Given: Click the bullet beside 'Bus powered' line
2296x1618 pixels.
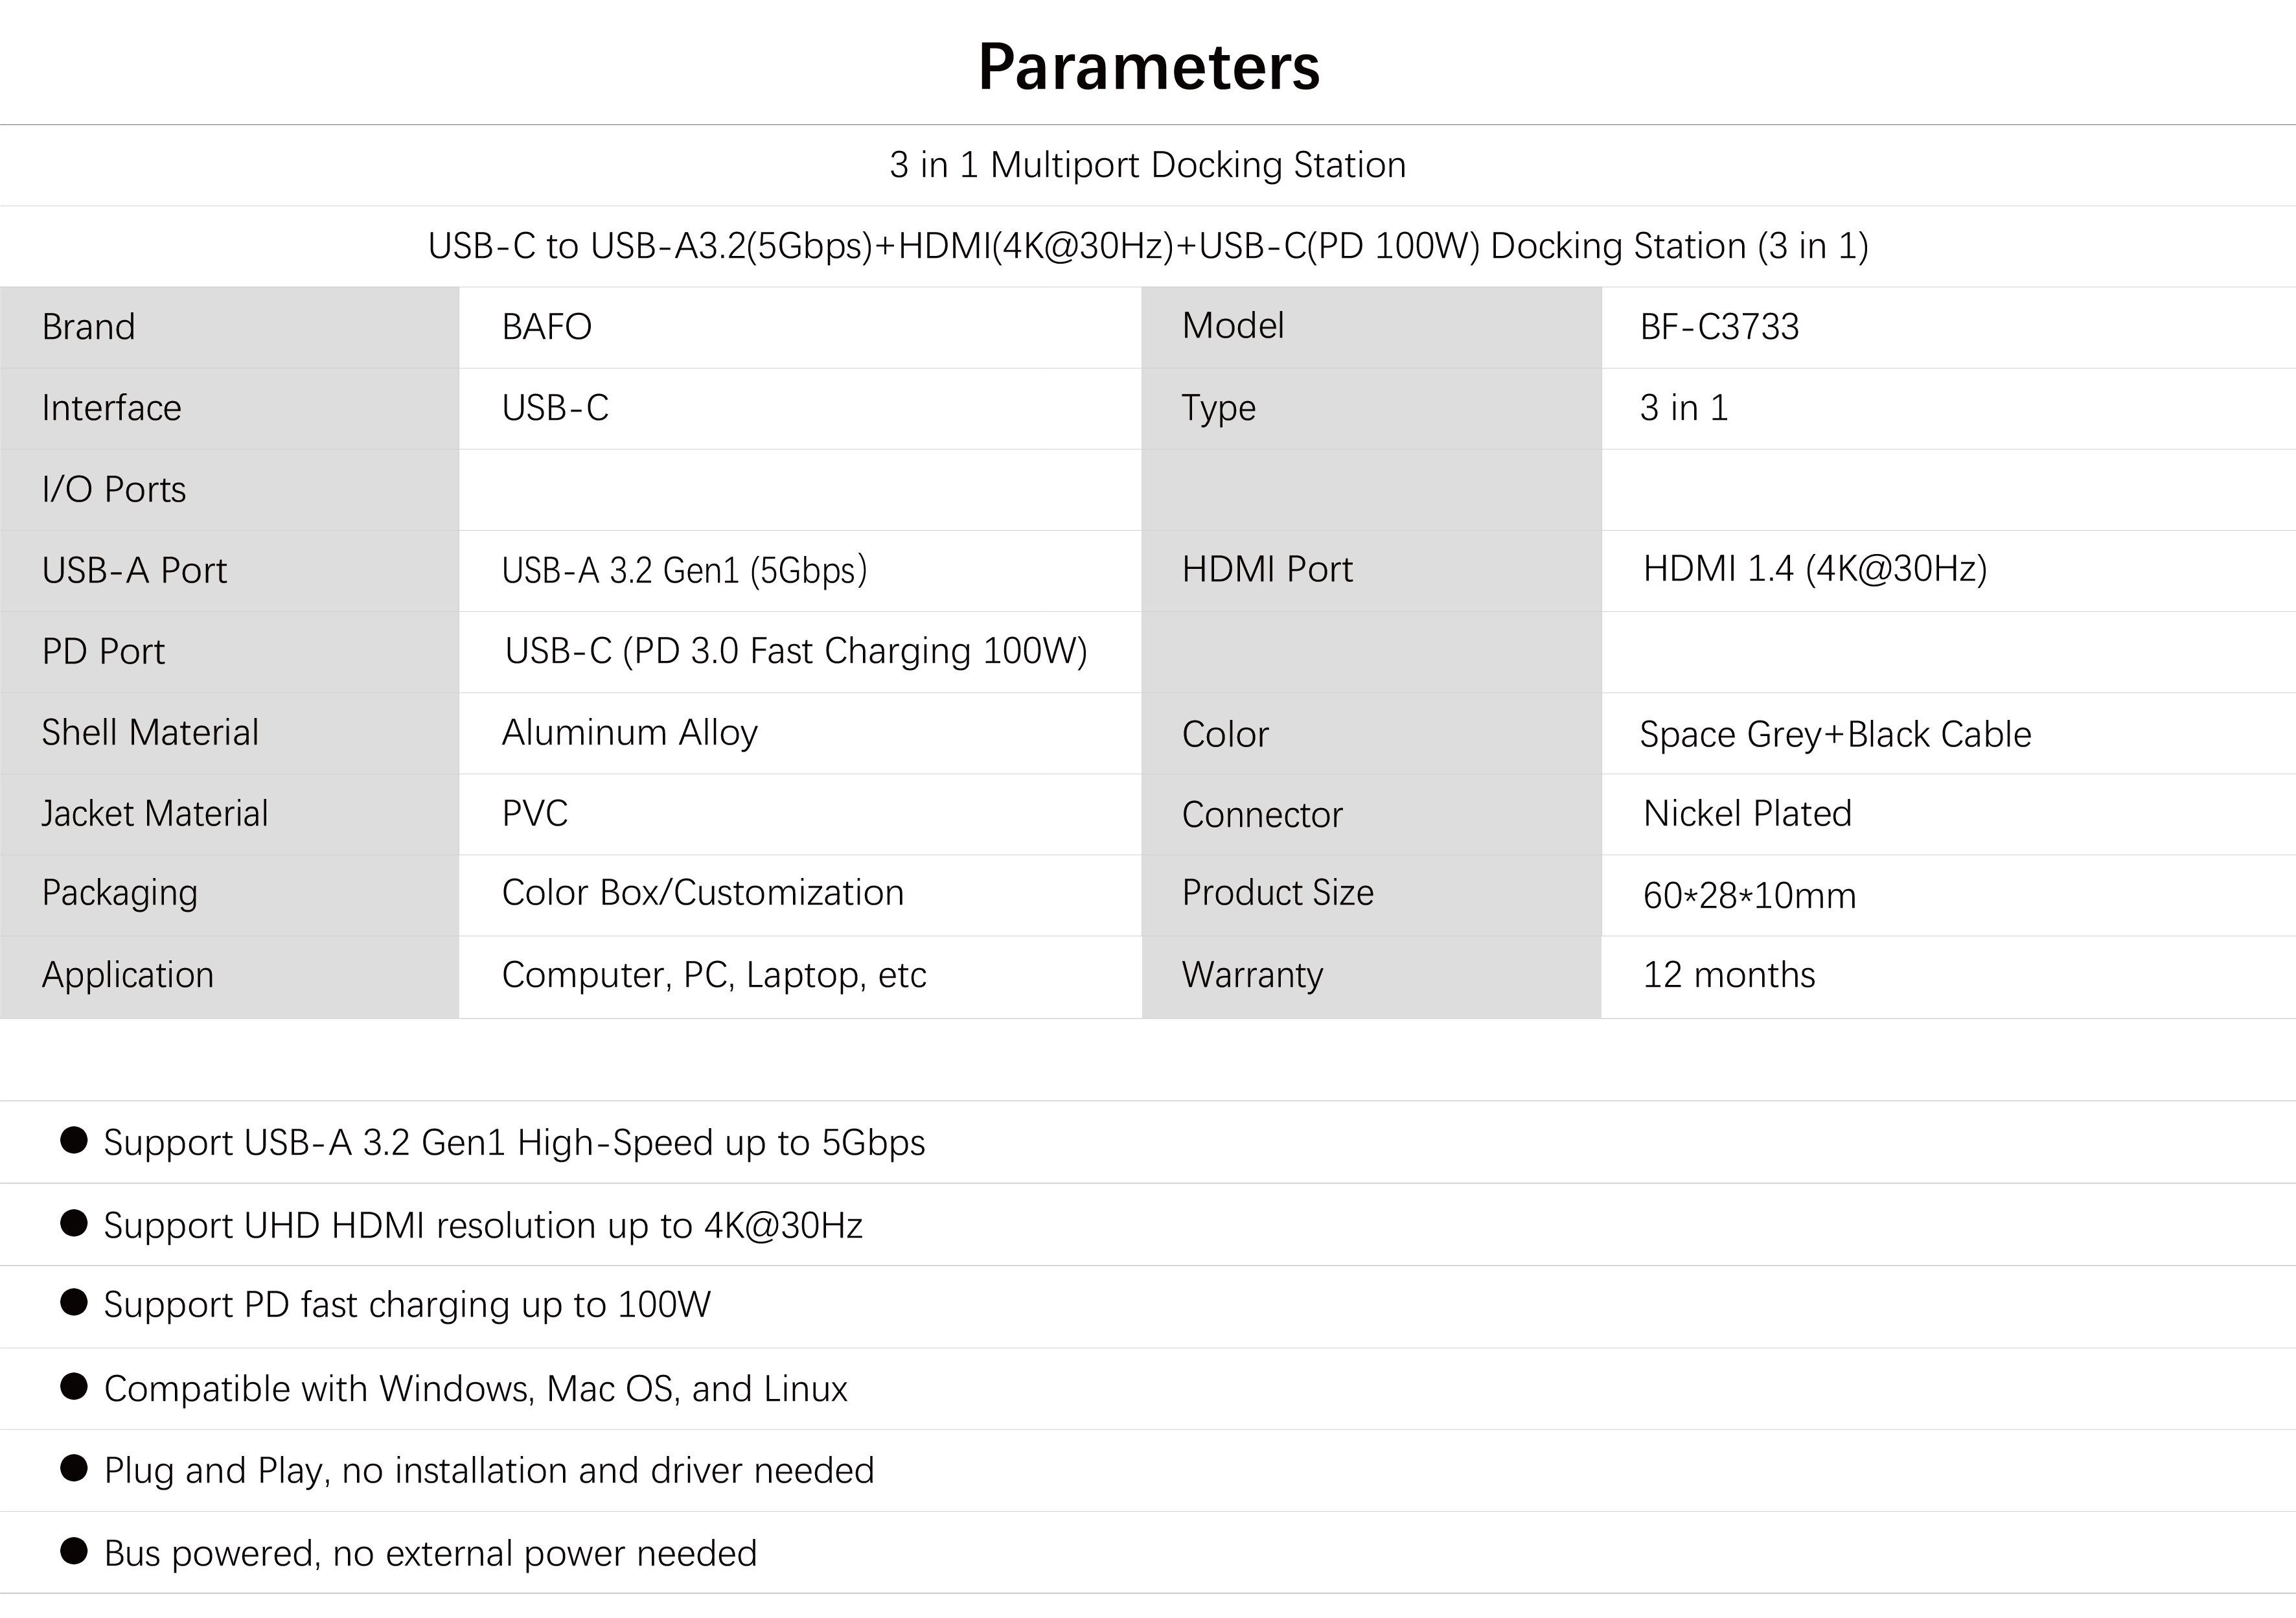Looking at the screenshot, I should 74,1551.
